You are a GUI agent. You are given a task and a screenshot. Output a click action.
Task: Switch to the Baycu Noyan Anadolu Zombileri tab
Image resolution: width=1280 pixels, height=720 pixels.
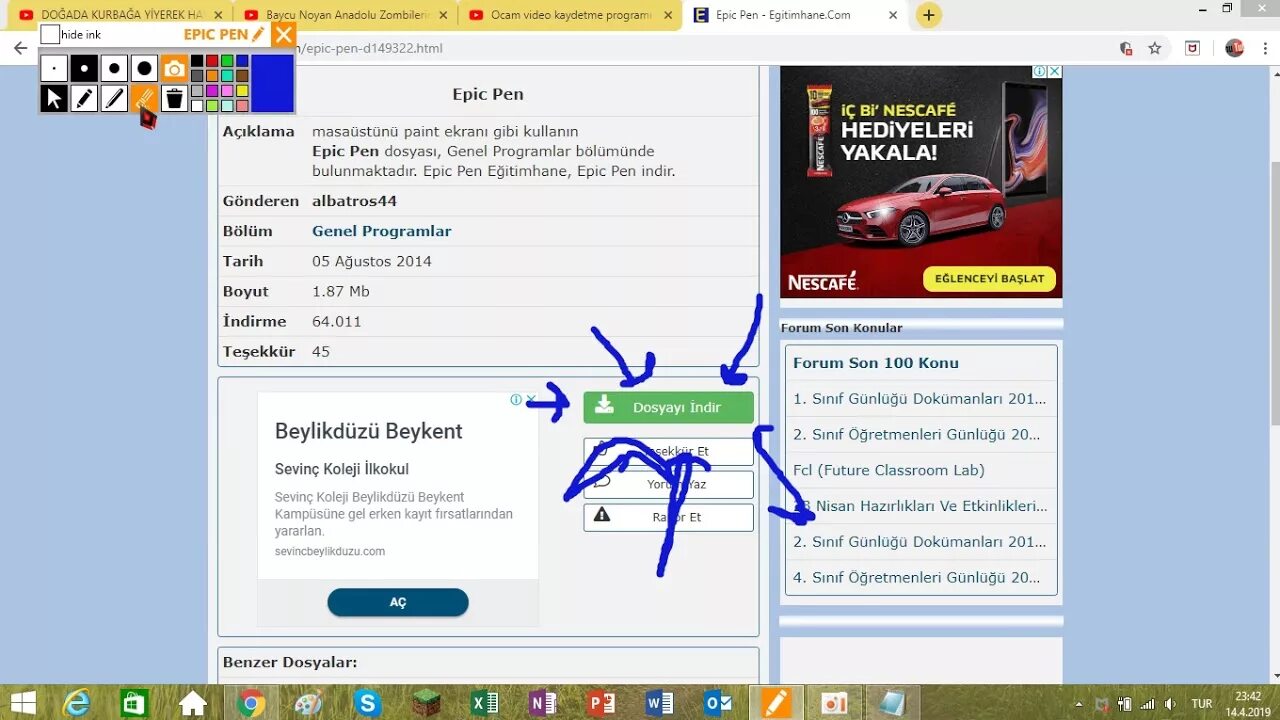tap(346, 15)
